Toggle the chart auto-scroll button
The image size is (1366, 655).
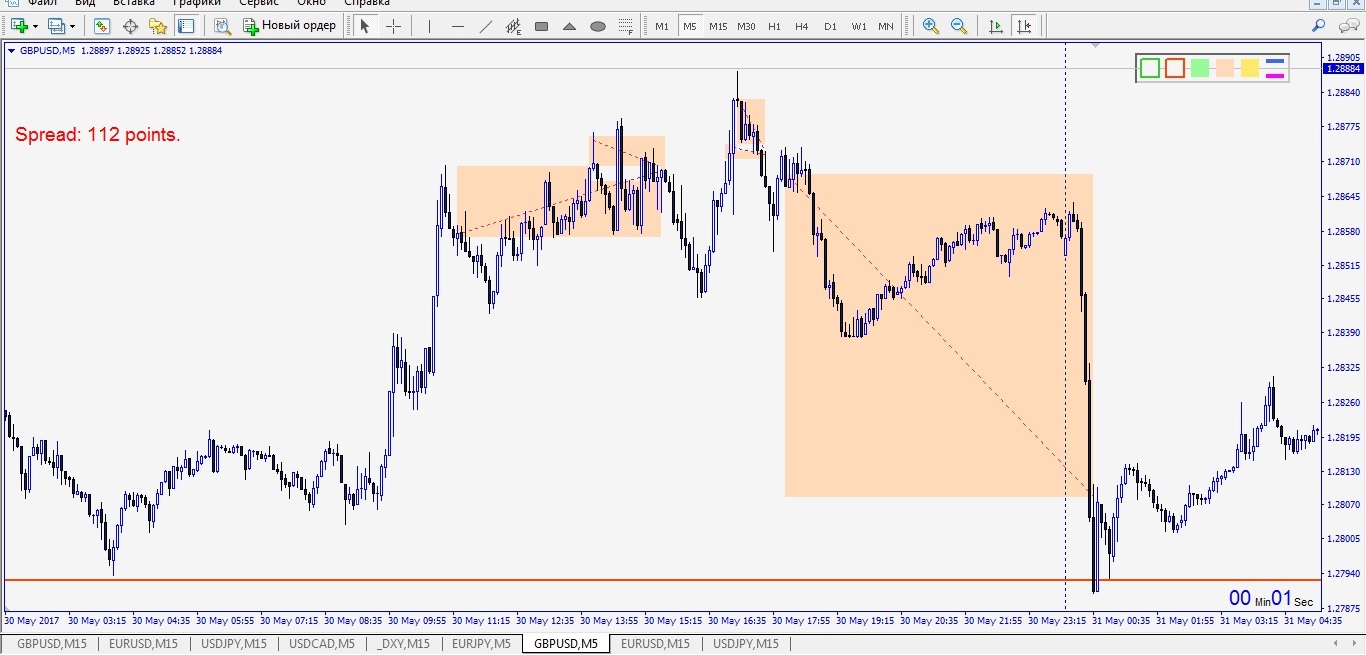995,26
